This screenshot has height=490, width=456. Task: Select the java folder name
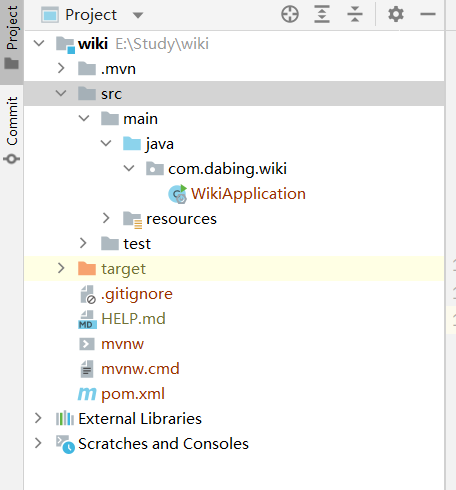(159, 144)
